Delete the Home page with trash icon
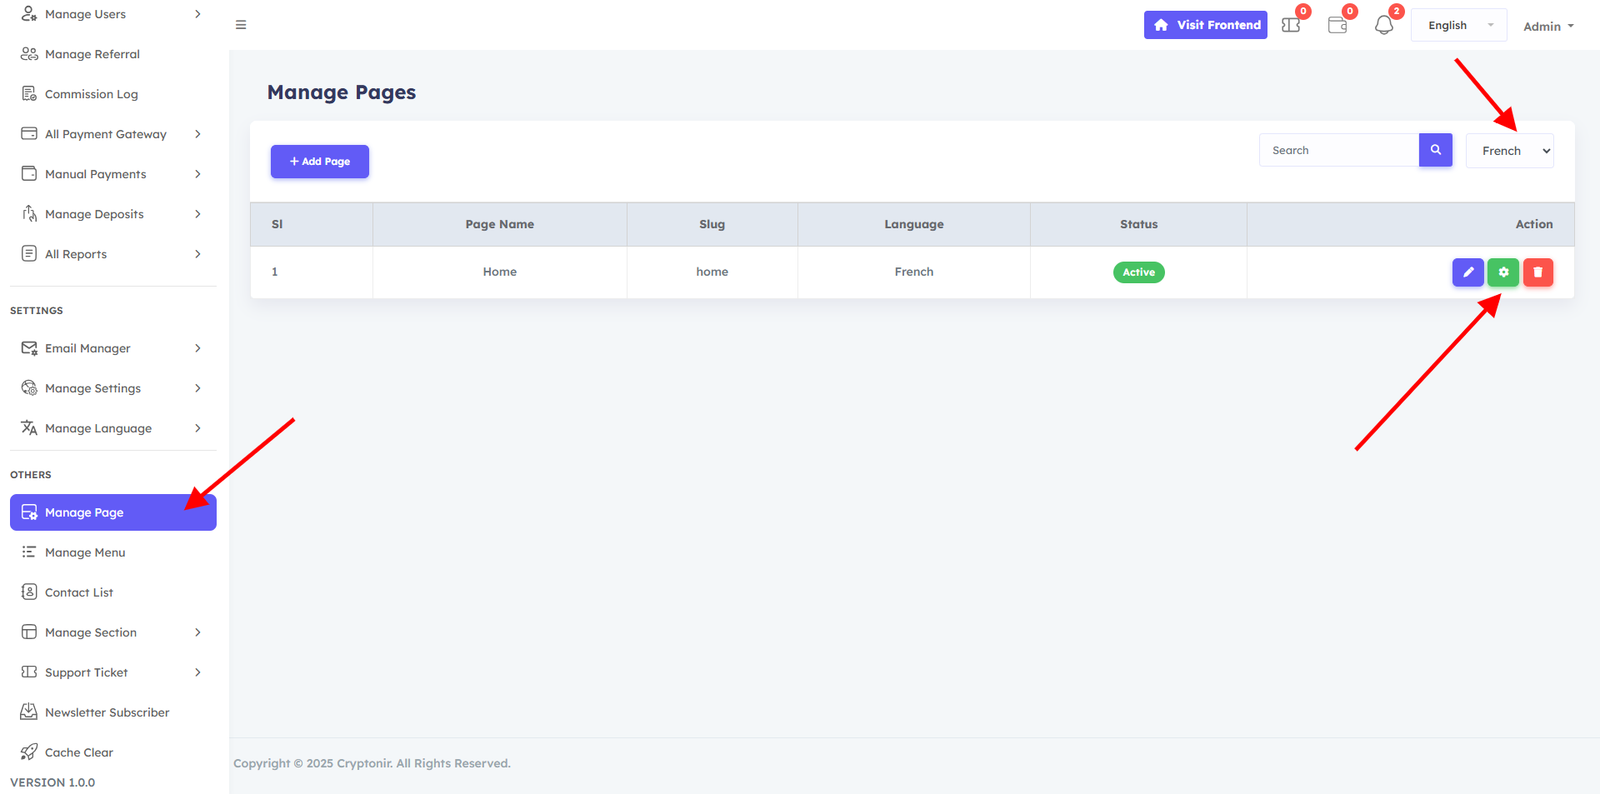The width and height of the screenshot is (1600, 794). [1538, 272]
